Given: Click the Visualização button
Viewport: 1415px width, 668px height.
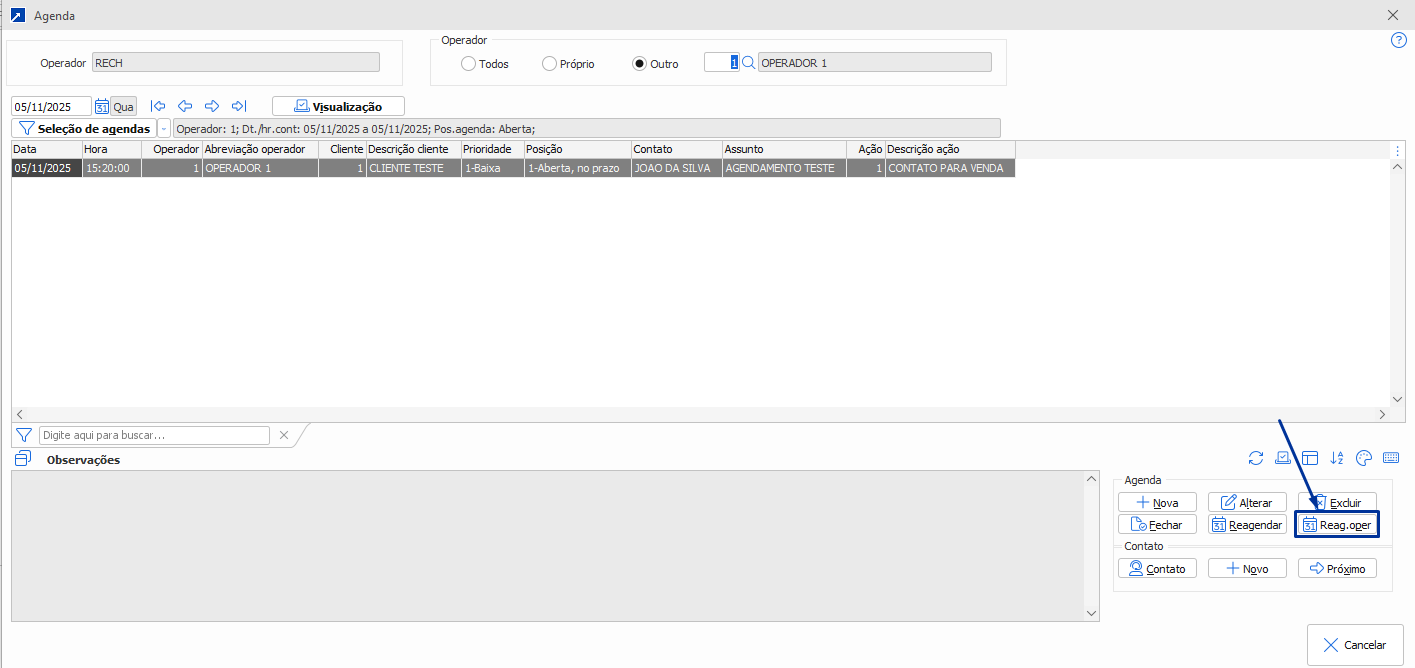Looking at the screenshot, I should (x=338, y=106).
